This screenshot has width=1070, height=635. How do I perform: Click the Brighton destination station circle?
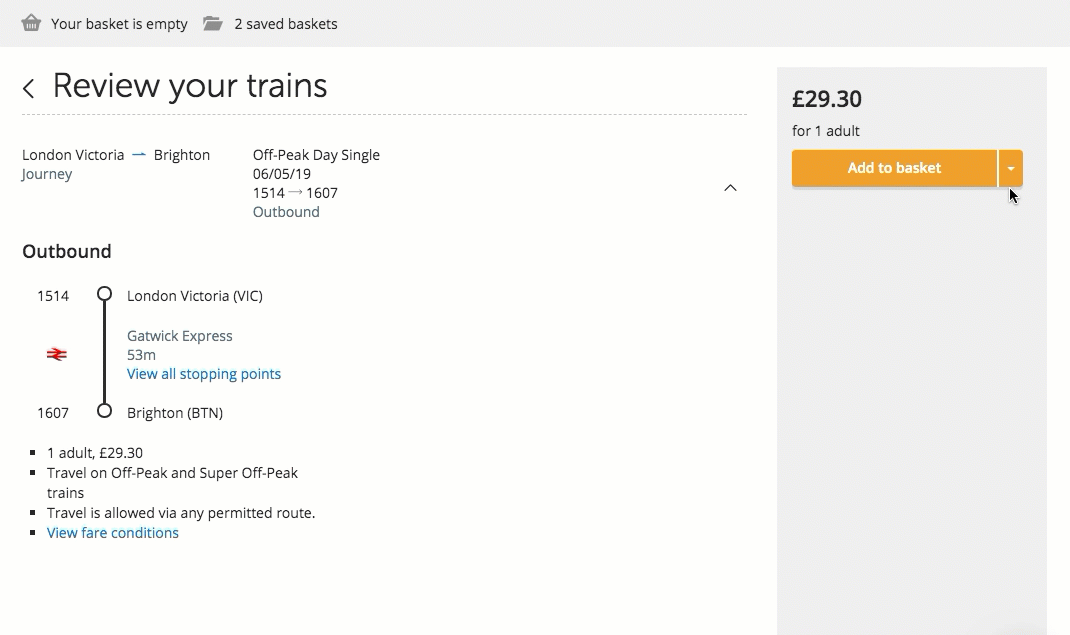(x=104, y=411)
